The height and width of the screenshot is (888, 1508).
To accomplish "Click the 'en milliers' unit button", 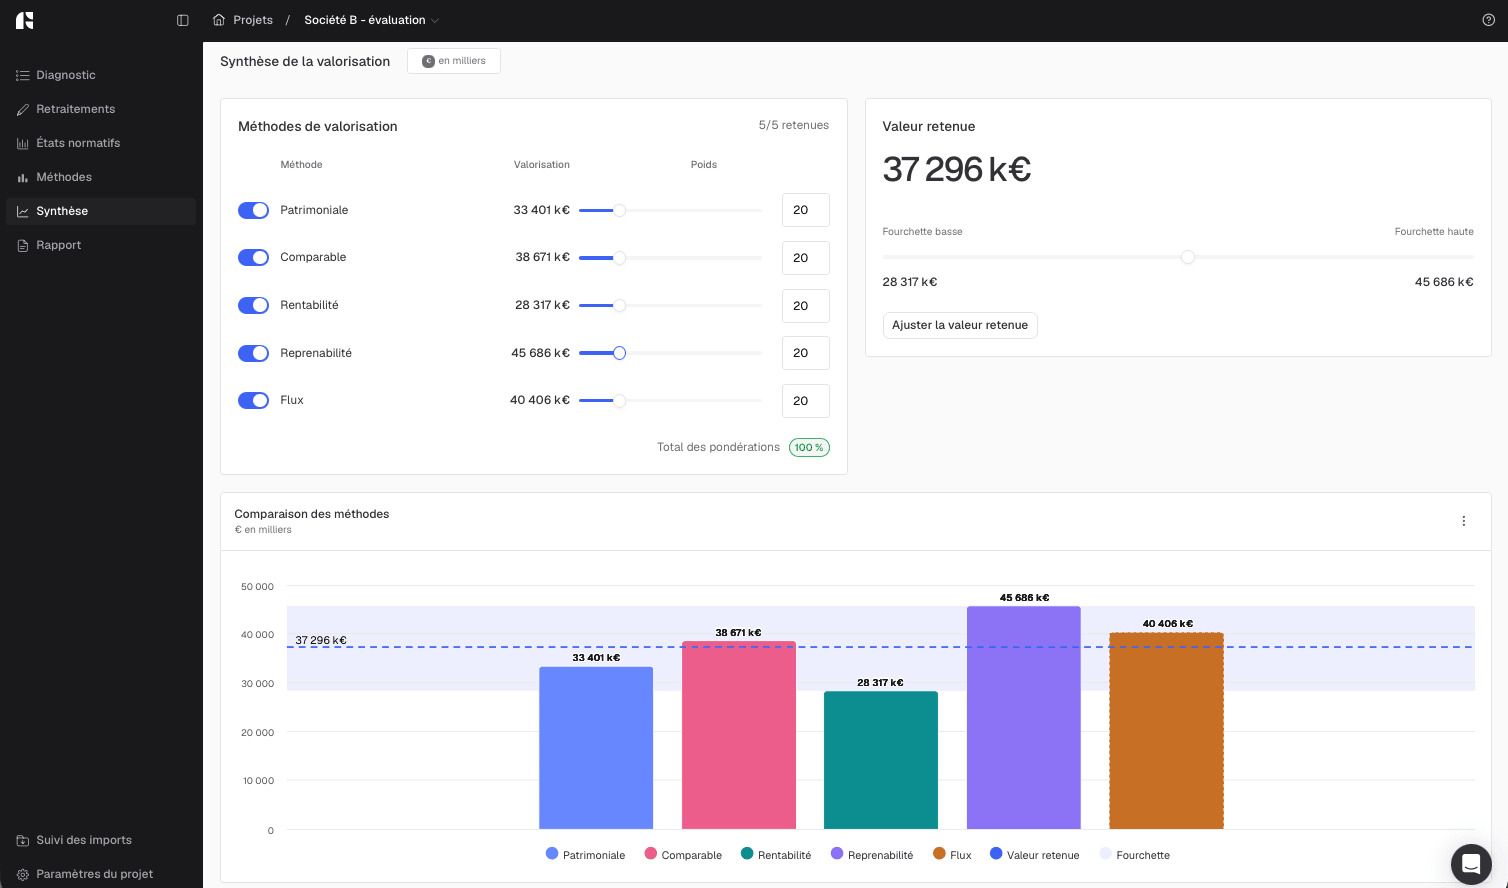I will coord(454,61).
